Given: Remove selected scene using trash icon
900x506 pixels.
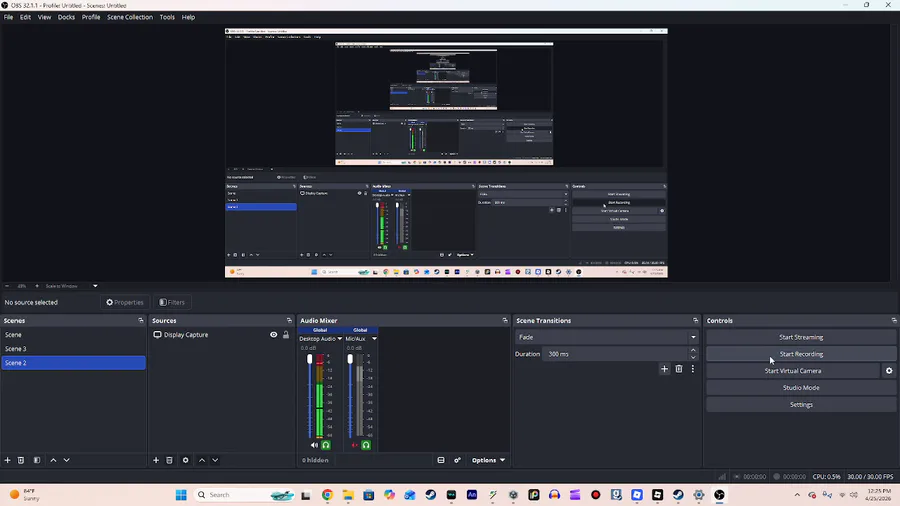Looking at the screenshot, I should pos(21,460).
